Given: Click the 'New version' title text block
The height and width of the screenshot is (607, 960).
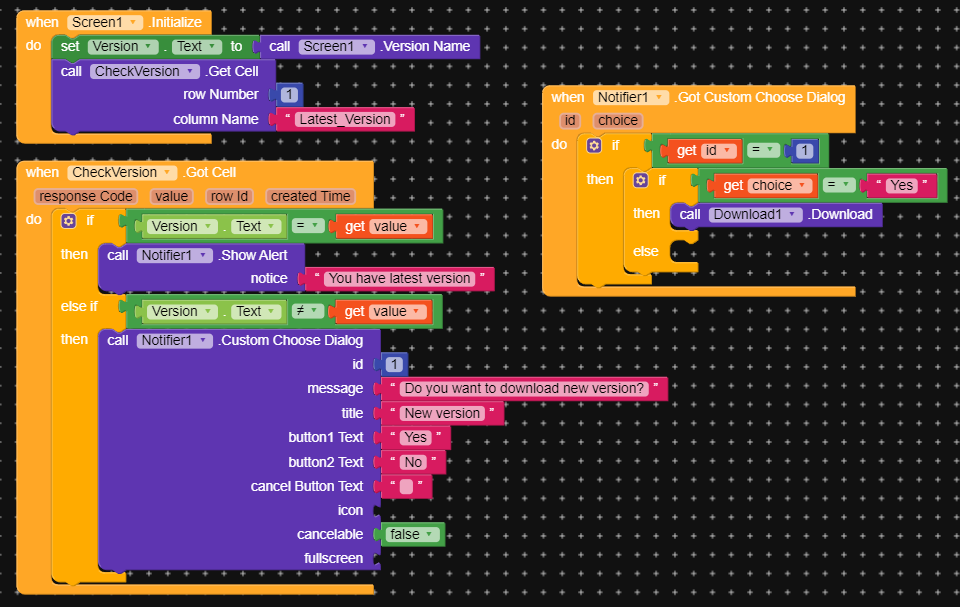Looking at the screenshot, I should click(x=442, y=413).
